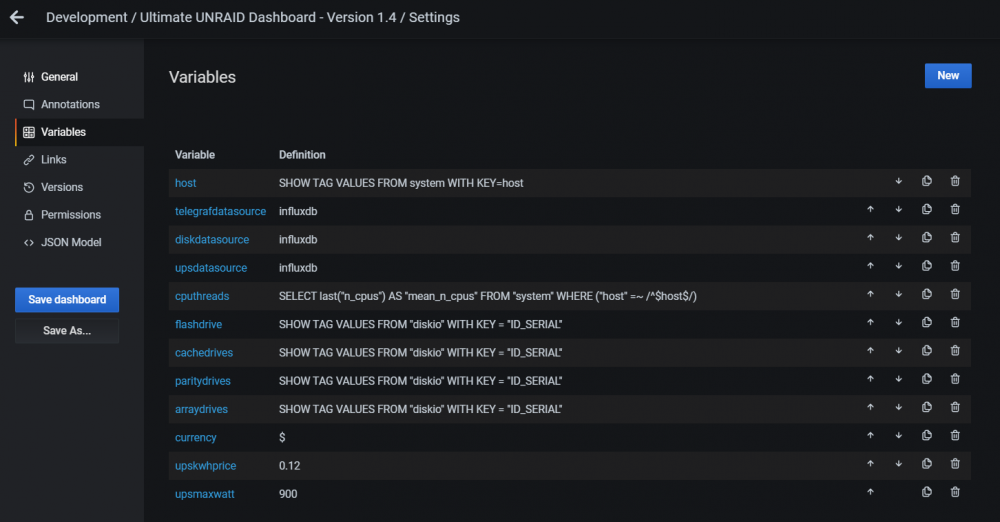Open upskwhprice variable link
This screenshot has height=522, width=1000.
(205, 466)
